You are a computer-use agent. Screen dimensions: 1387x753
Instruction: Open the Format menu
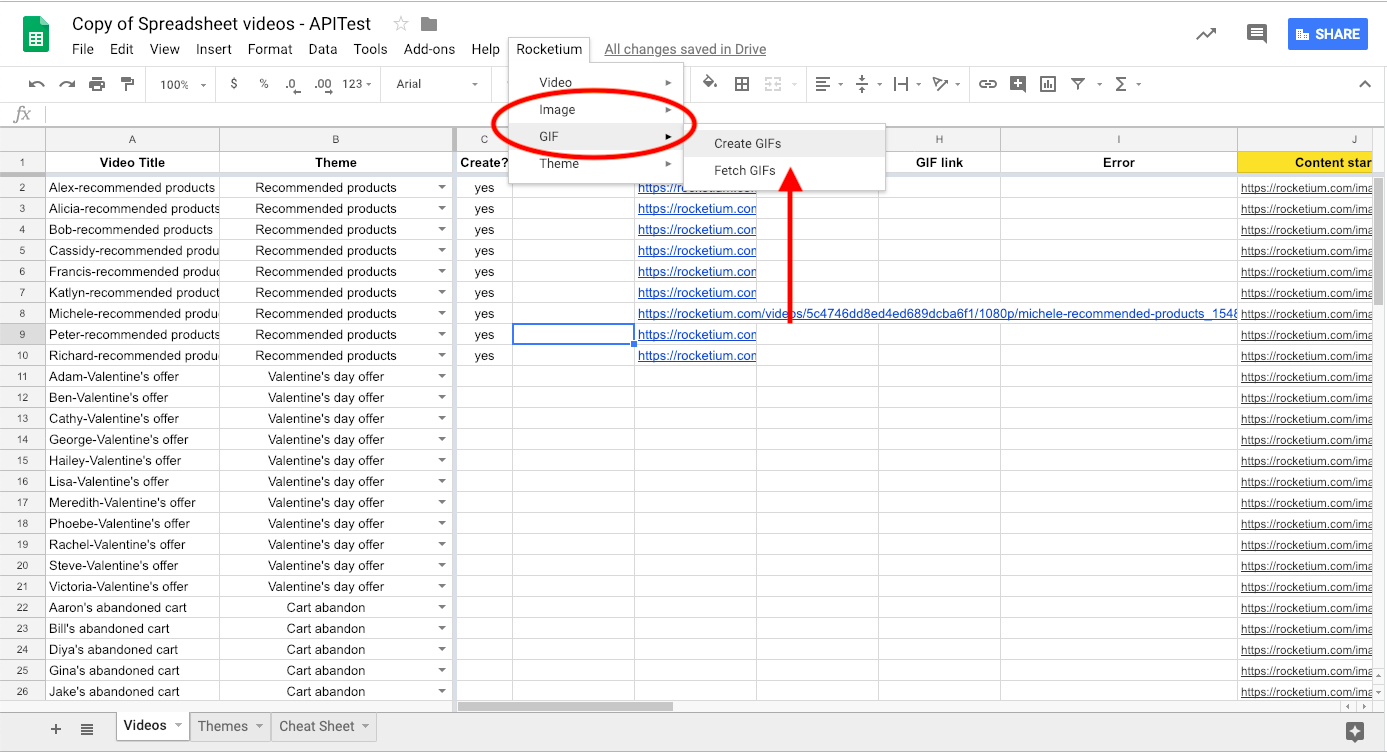[x=270, y=49]
